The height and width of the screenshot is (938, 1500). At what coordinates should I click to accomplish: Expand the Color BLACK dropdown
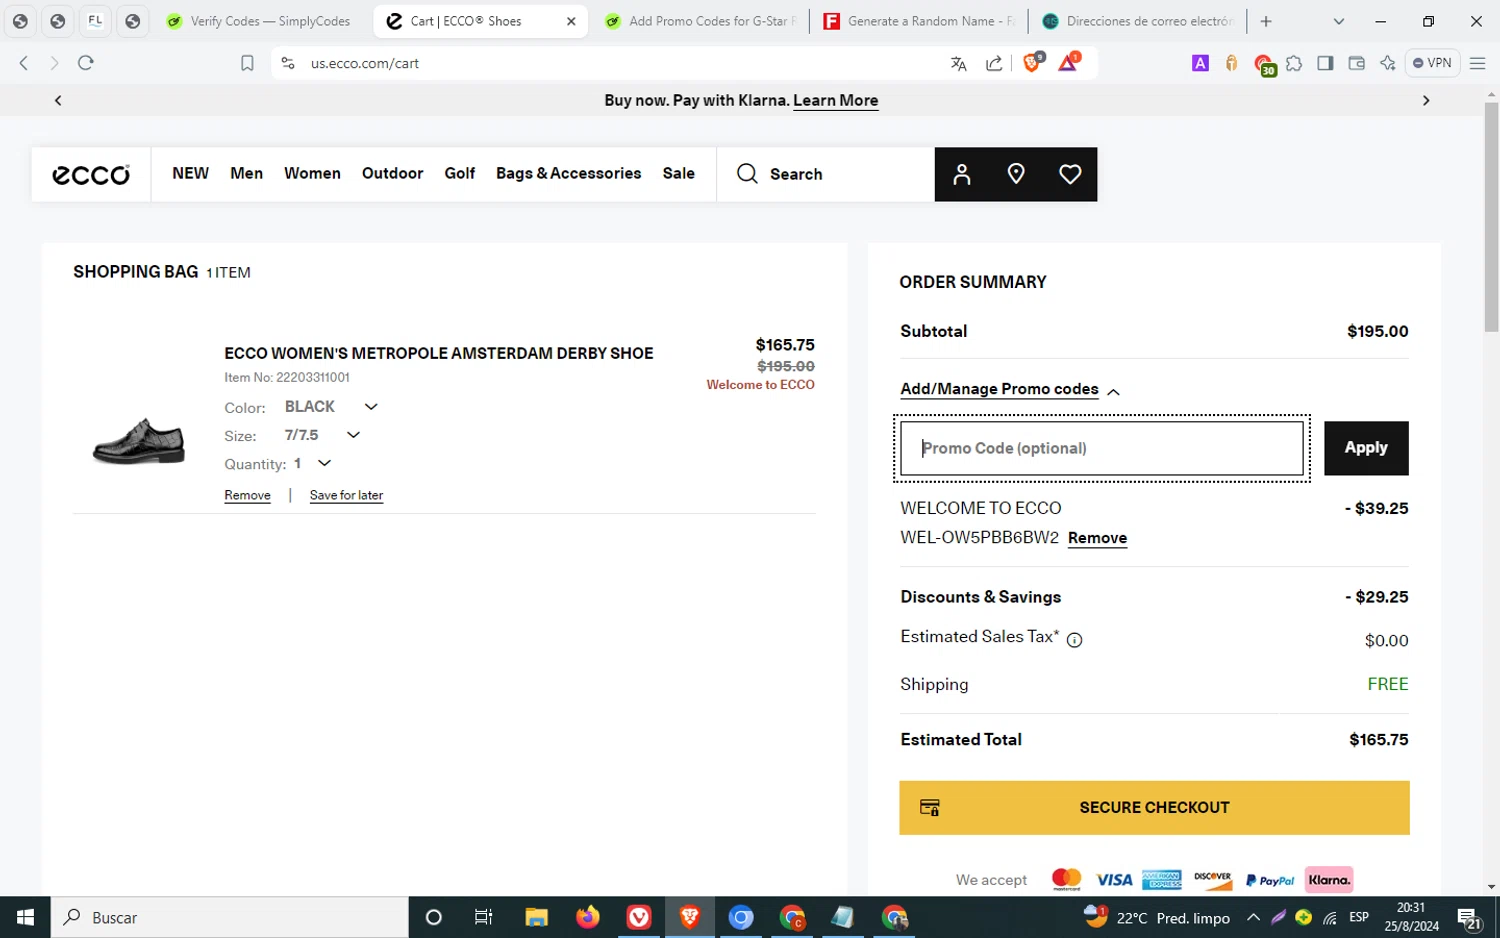[x=371, y=407]
